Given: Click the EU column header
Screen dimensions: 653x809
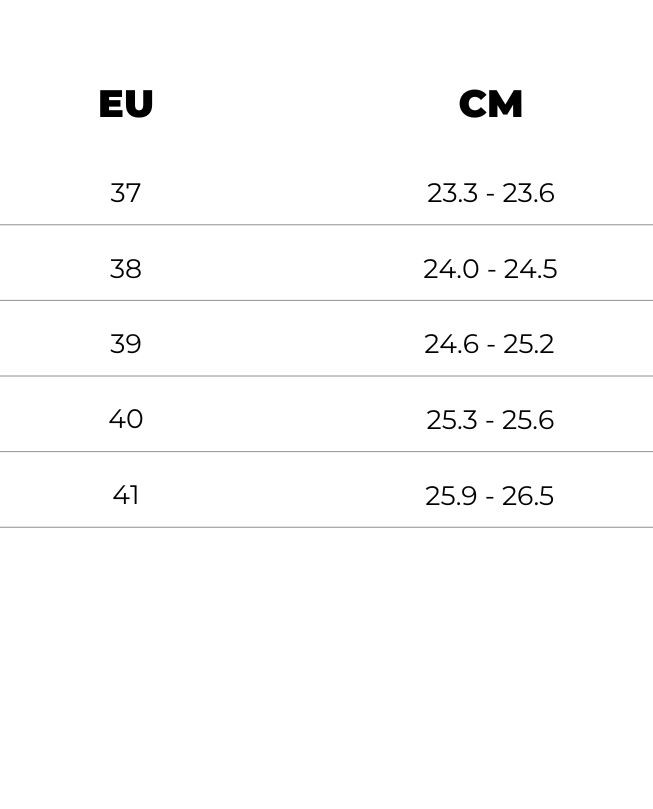Looking at the screenshot, I should (x=126, y=104).
